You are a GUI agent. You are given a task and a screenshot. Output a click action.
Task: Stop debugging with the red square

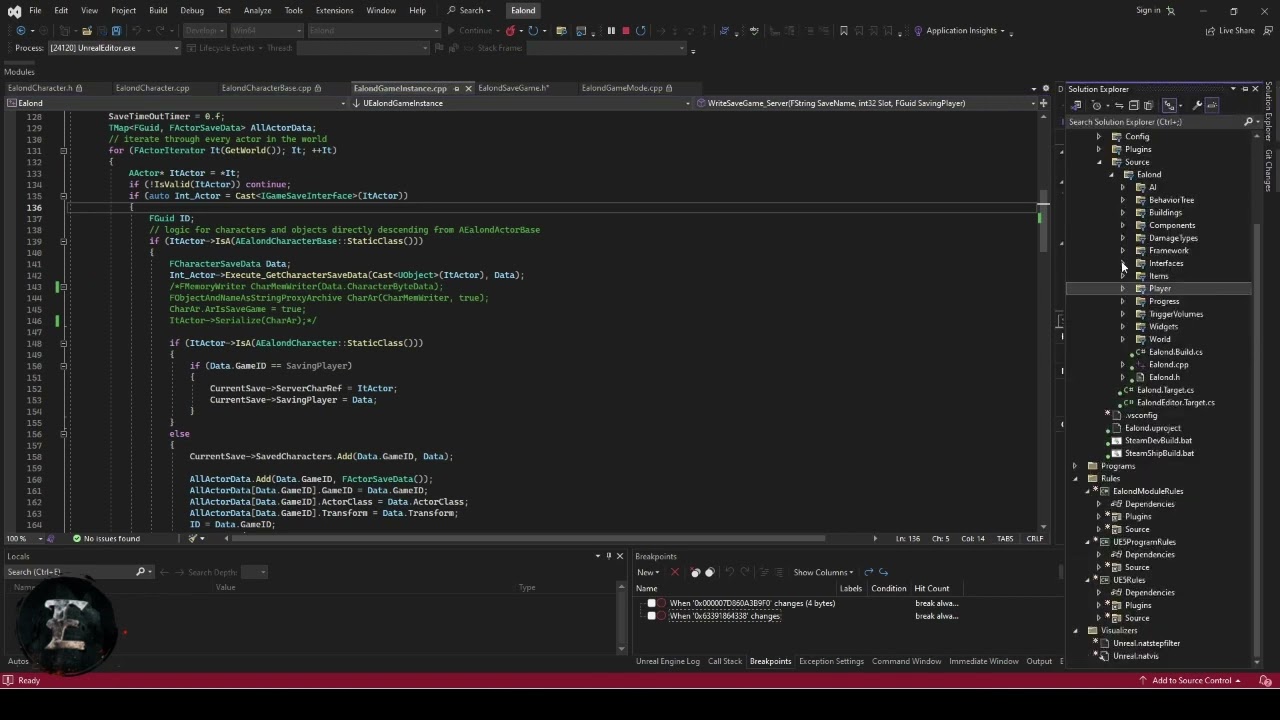coord(626,30)
